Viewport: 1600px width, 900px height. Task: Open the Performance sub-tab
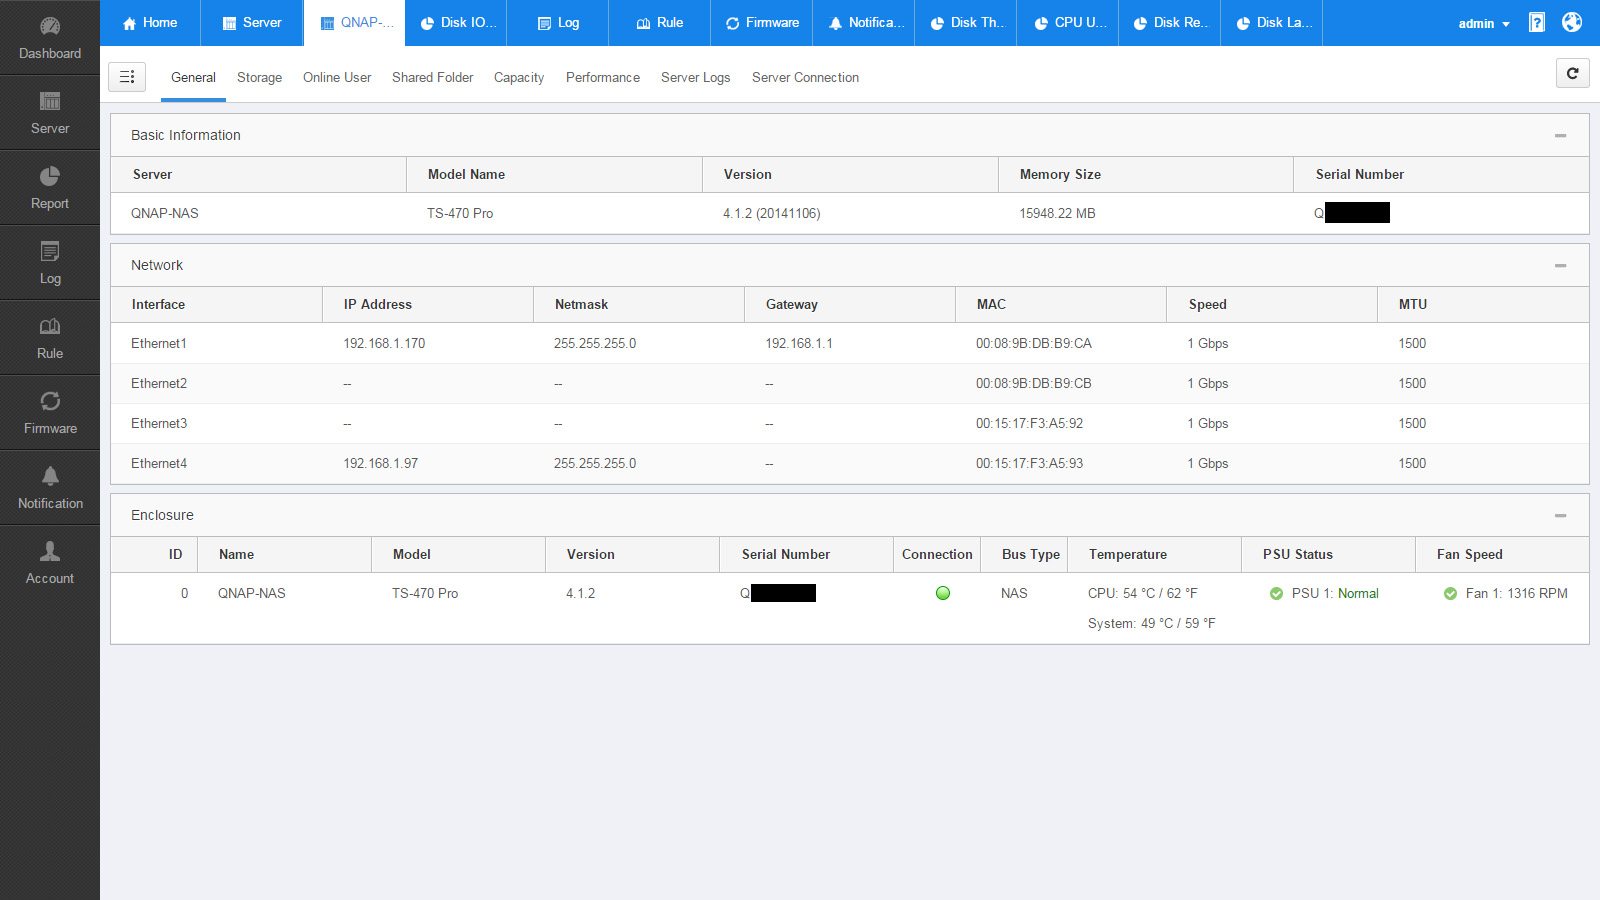603,77
